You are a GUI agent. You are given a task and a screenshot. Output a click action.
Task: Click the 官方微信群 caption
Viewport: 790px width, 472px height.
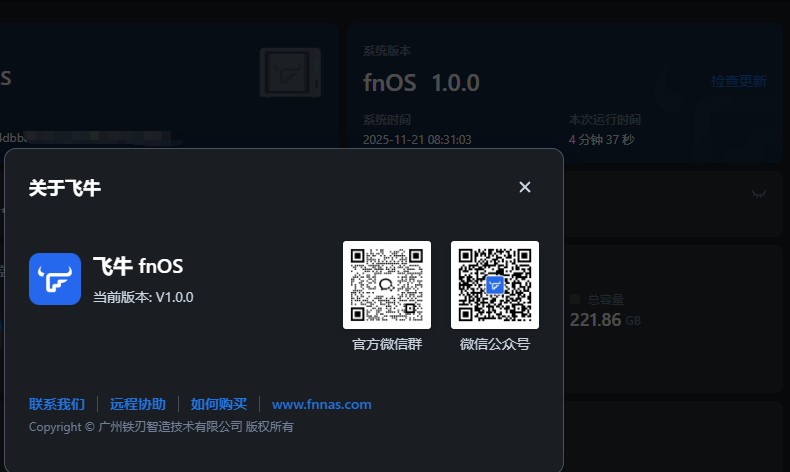387,344
